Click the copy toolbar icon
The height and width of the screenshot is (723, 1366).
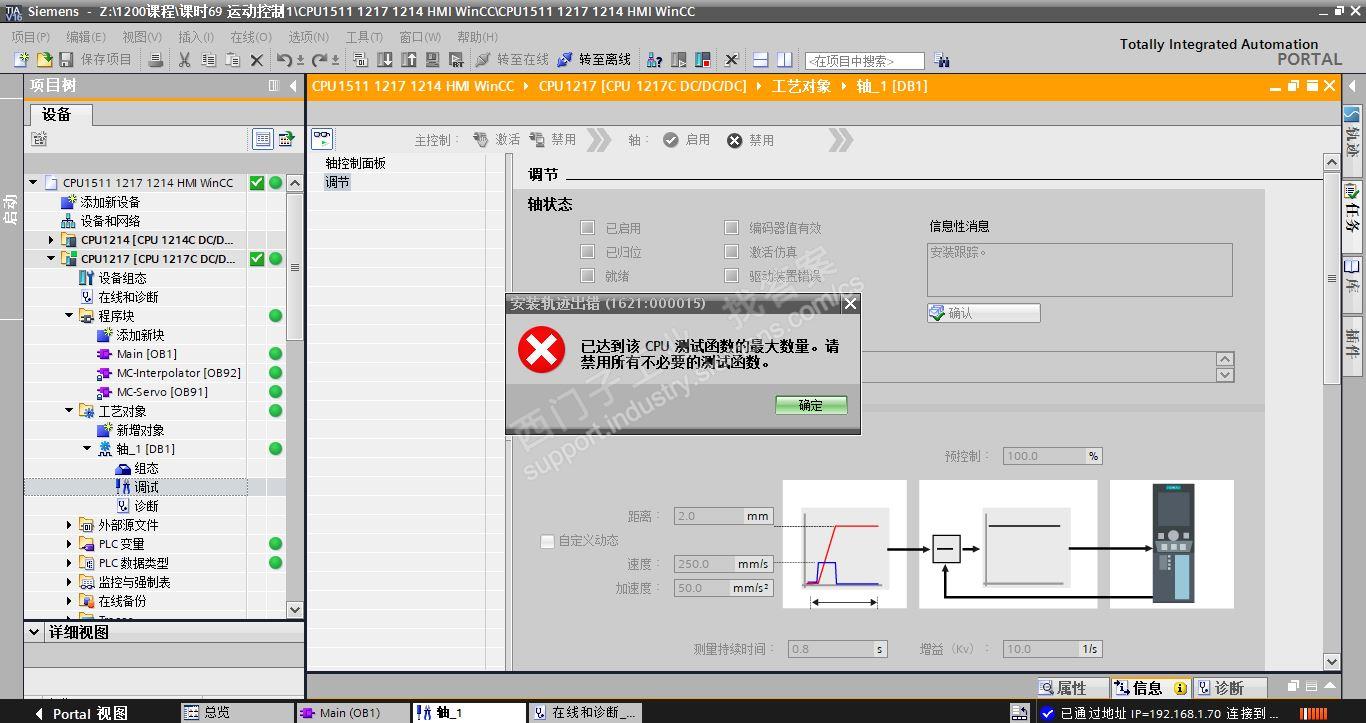[208, 60]
